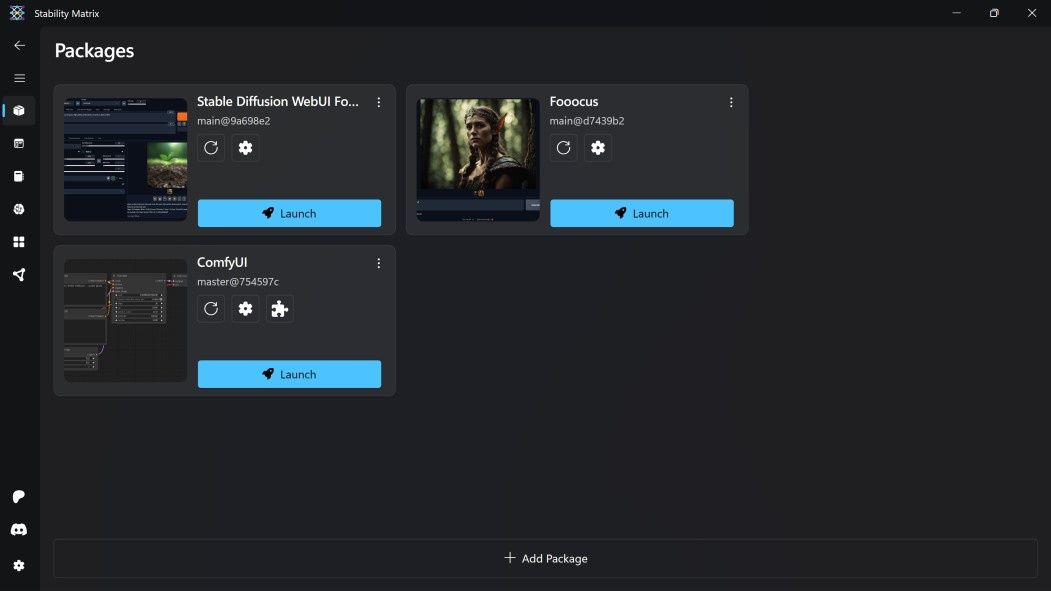Viewport: 1051px width, 591px height.
Task: Click the Packages page heading
Action: pyautogui.click(x=95, y=50)
